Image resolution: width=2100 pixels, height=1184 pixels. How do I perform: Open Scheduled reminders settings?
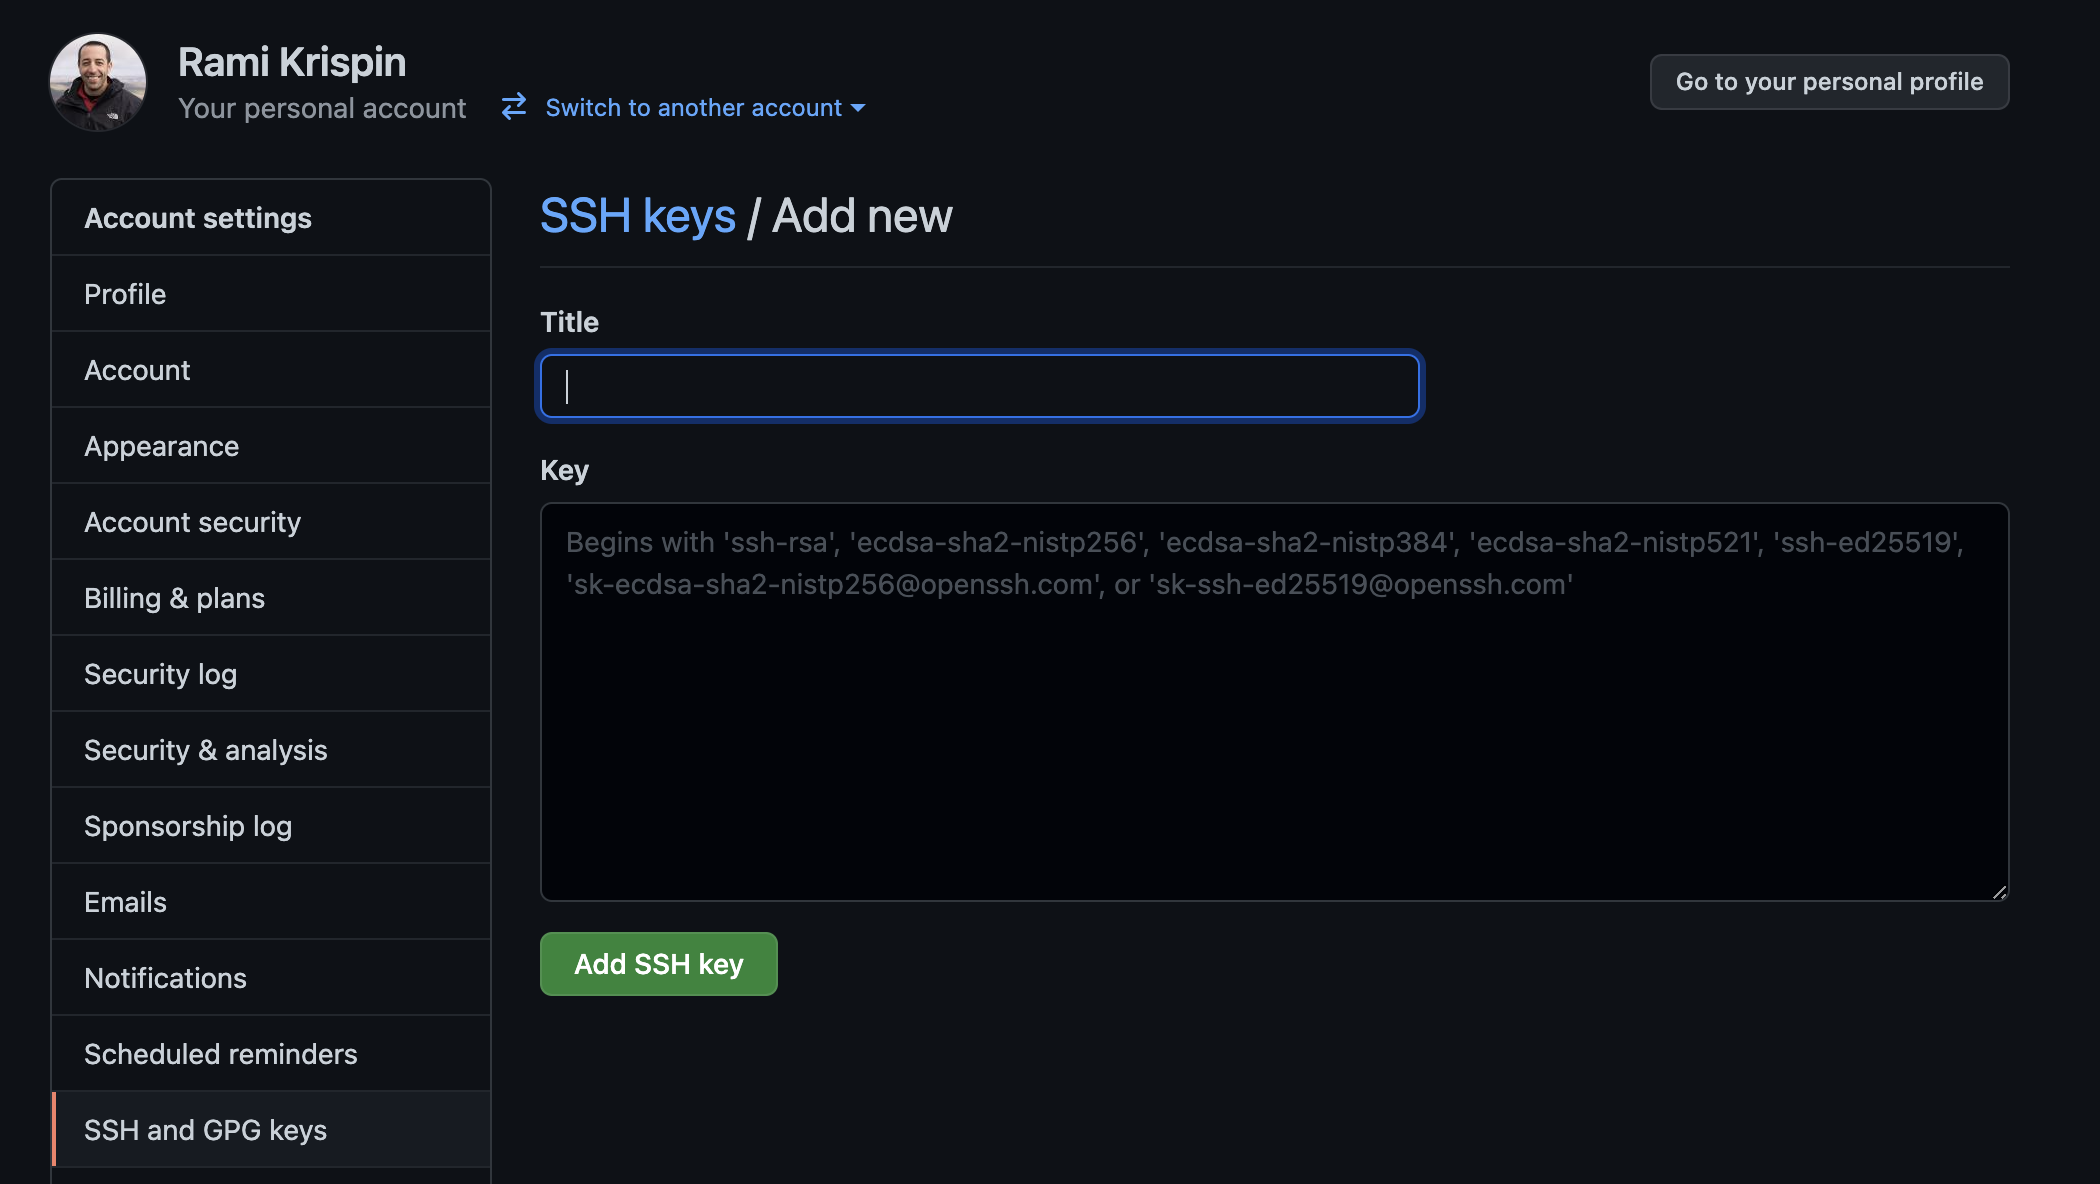click(221, 1053)
